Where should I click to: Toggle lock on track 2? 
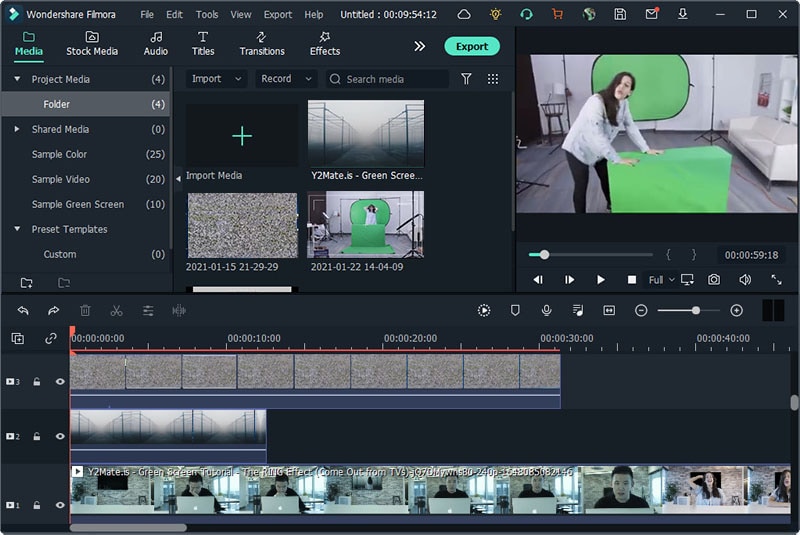coord(37,437)
